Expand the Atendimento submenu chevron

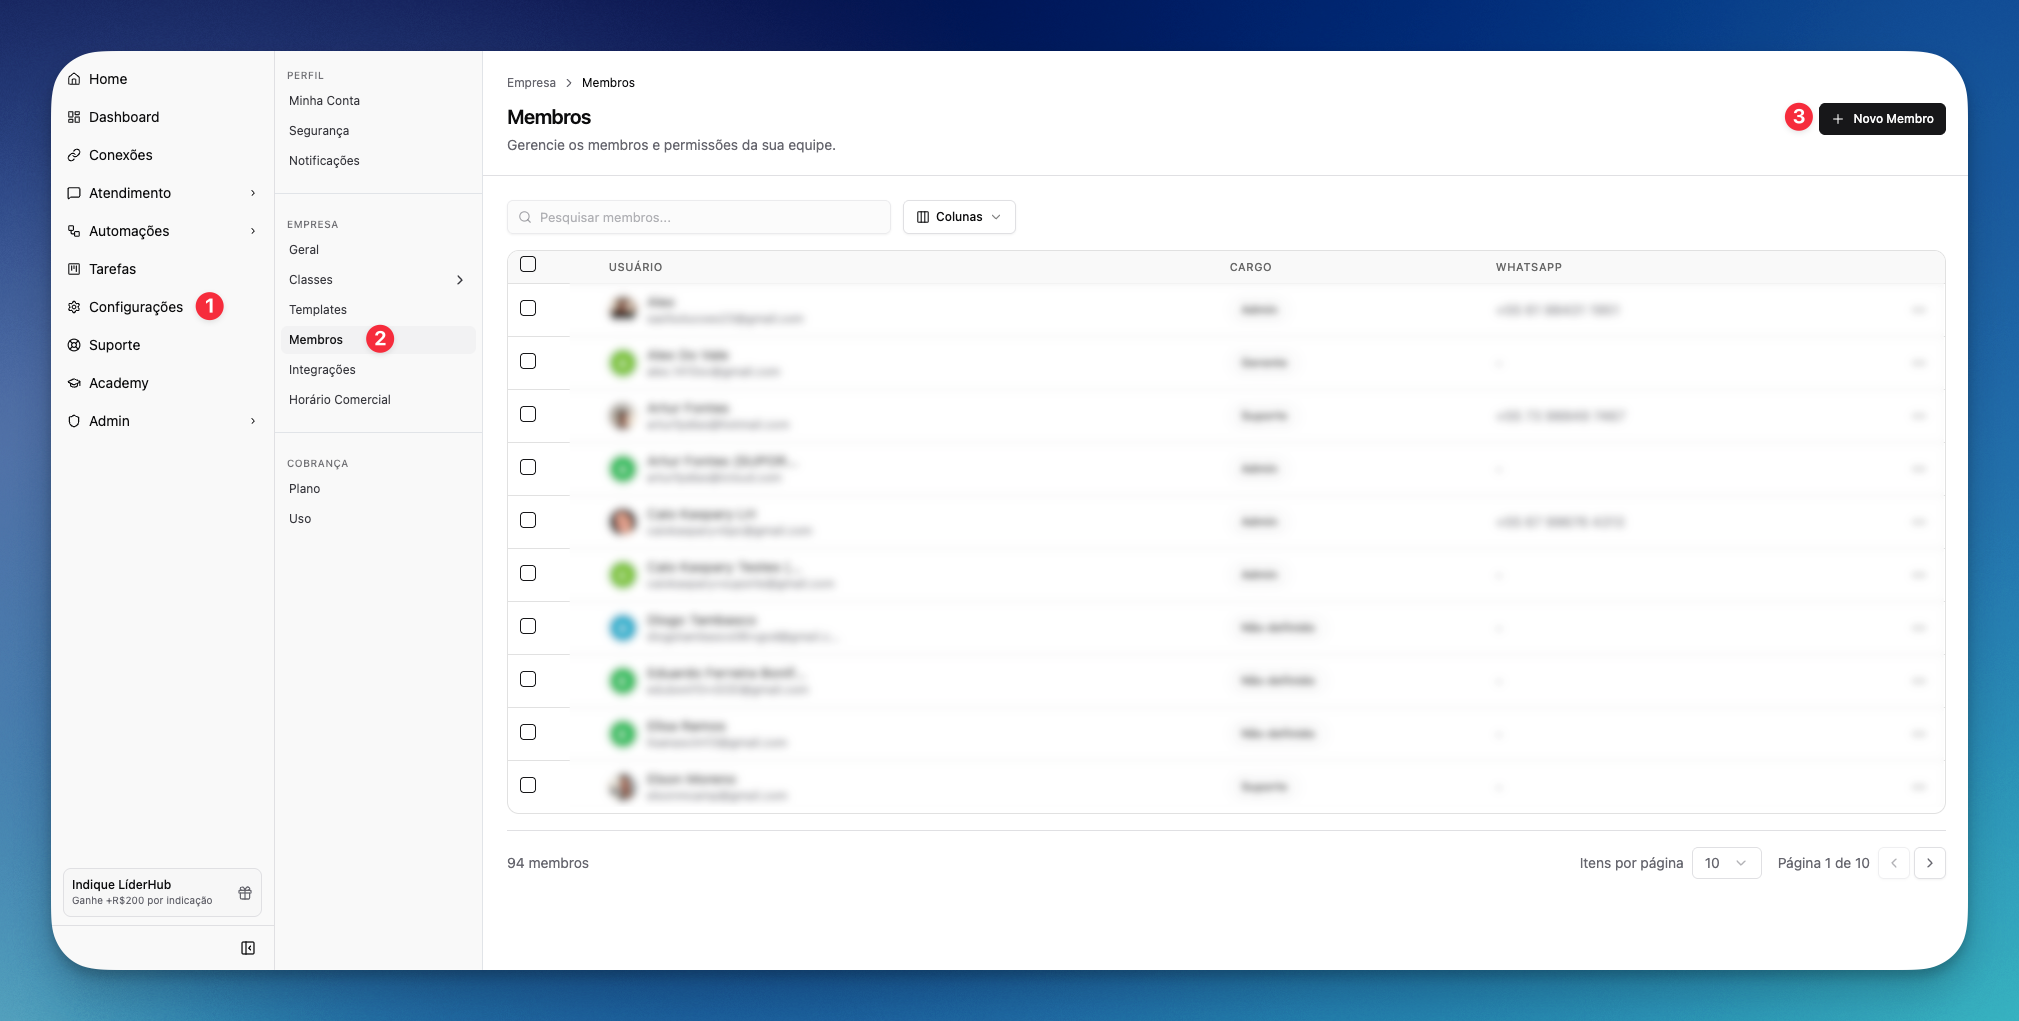[253, 193]
